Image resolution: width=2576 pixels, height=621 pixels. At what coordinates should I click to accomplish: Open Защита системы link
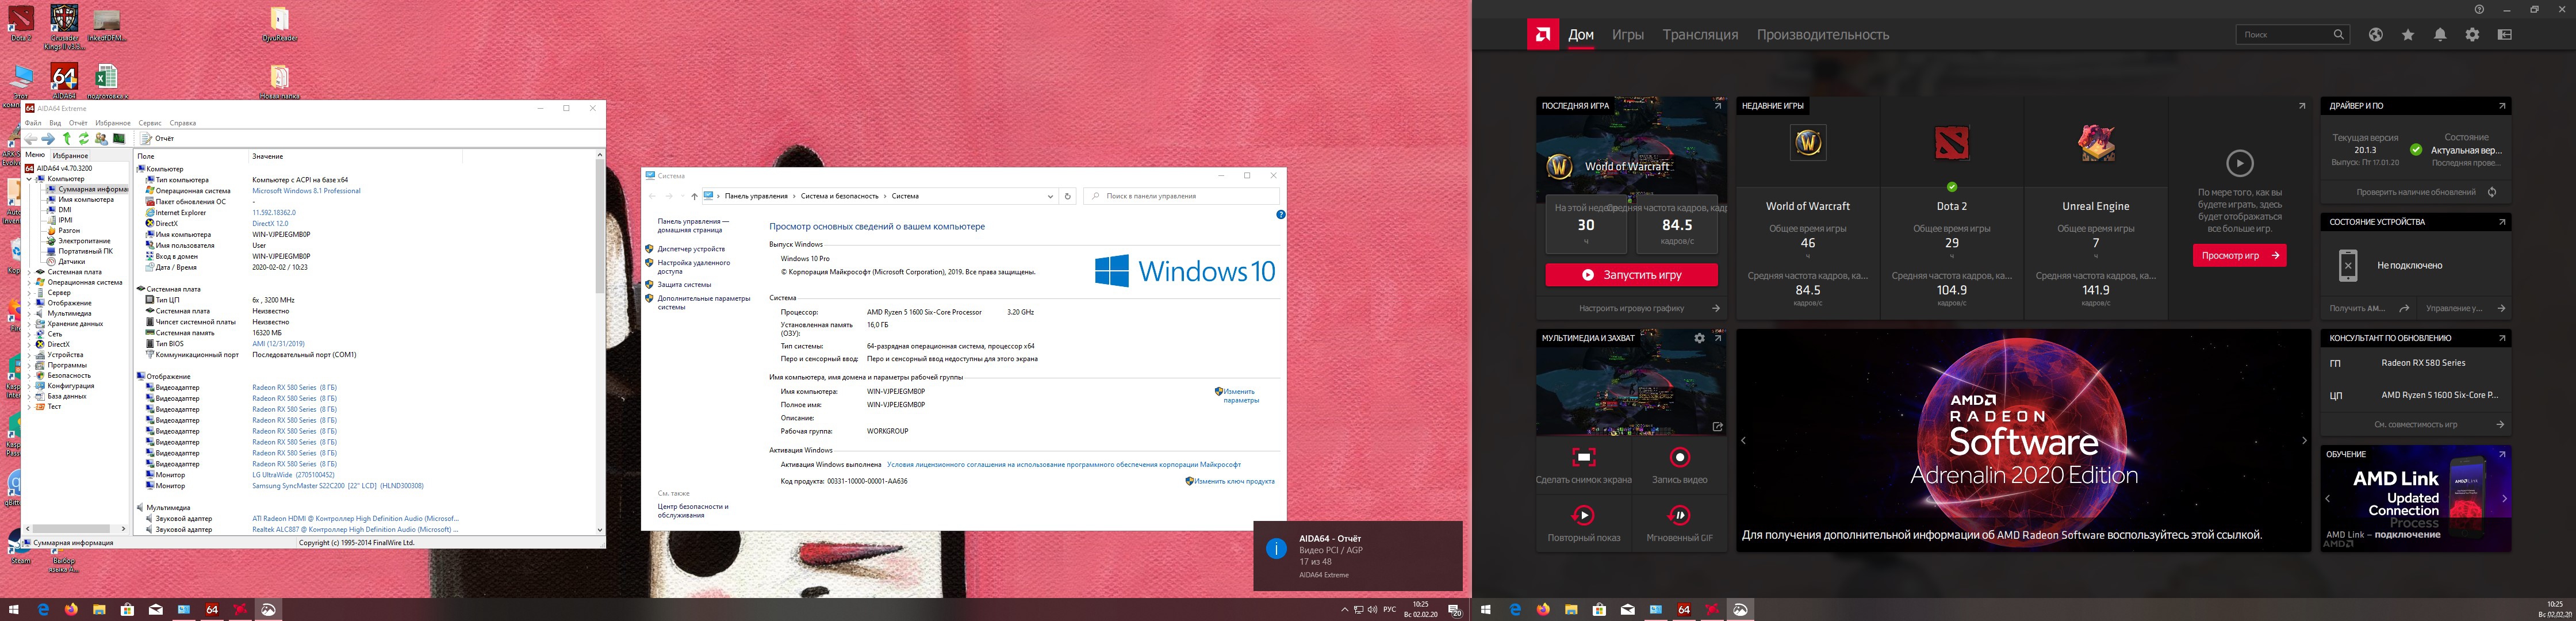[684, 285]
